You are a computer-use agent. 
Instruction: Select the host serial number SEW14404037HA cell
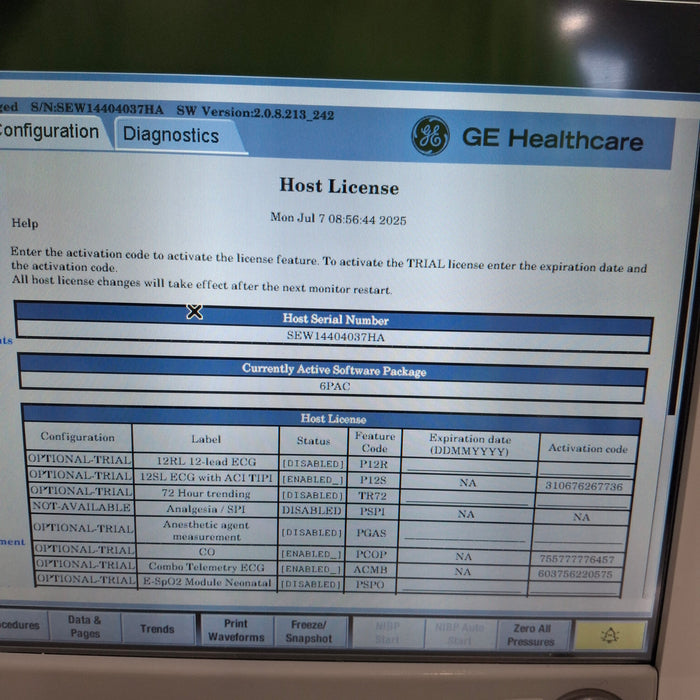[335, 336]
